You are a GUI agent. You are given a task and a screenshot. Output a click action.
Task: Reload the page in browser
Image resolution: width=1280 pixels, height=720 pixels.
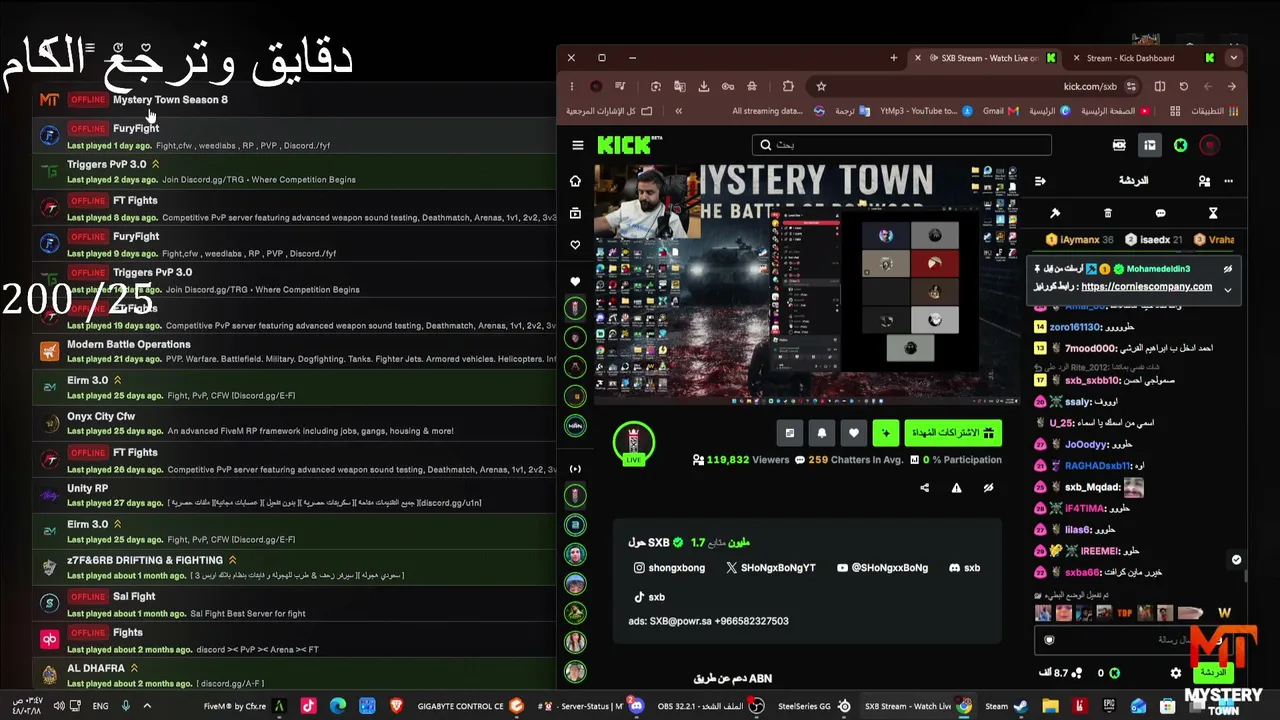point(1184,87)
